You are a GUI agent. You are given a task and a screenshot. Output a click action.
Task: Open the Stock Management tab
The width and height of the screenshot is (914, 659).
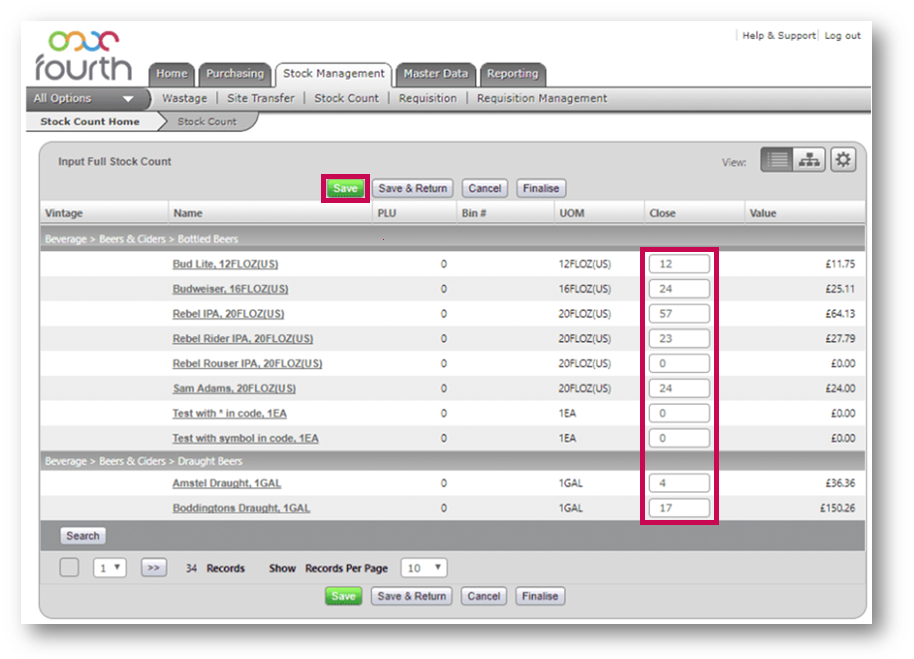pos(334,74)
